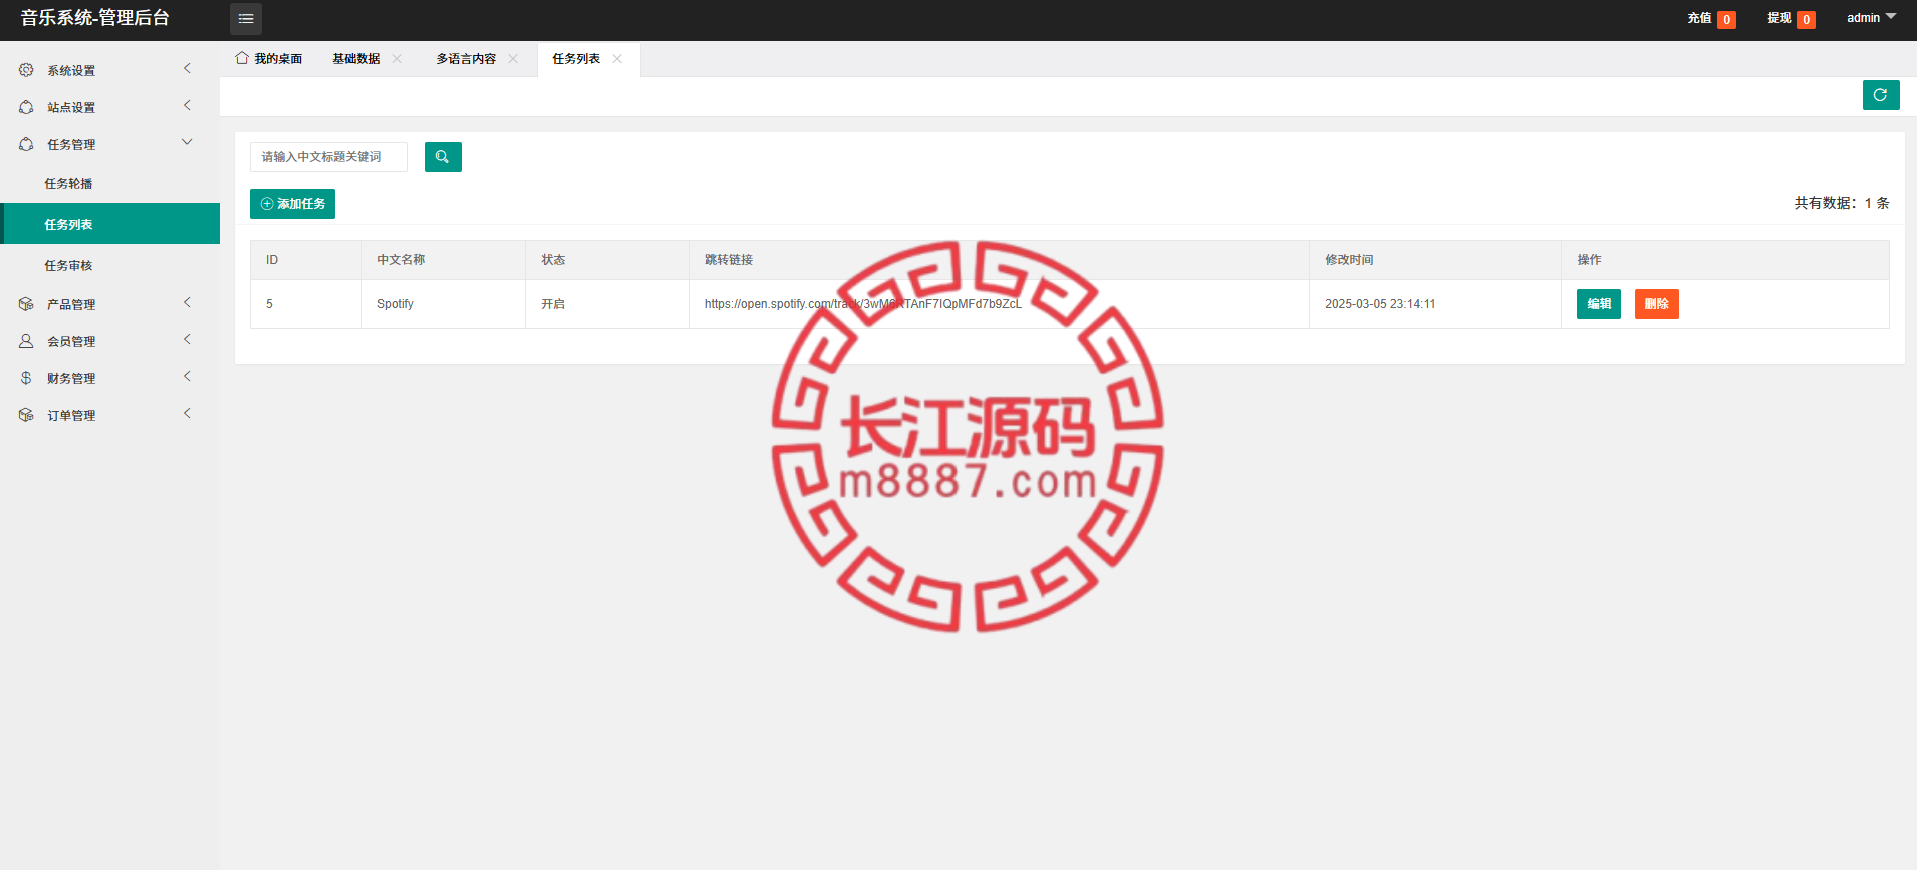This screenshot has height=870, width=1917.
Task: Collapse the 任务管理 menu chevron
Action: pyautogui.click(x=187, y=142)
